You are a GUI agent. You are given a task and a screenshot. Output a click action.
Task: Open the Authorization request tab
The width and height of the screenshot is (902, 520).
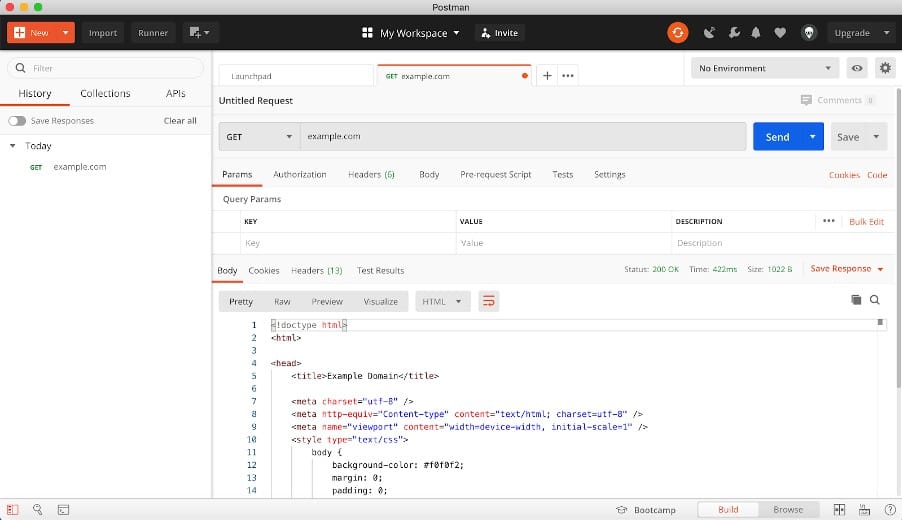click(300, 174)
